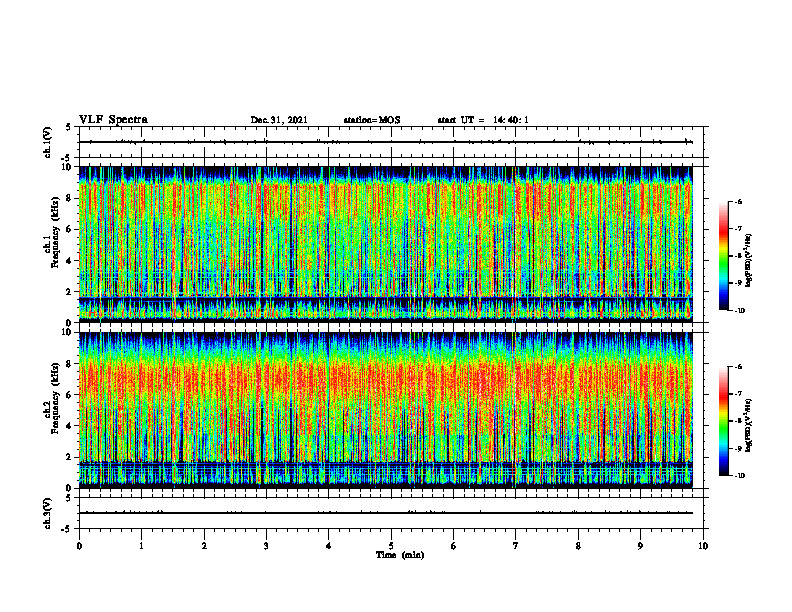Screen dimensions: 792x612
Task: Click the "6" tick on the time axis
Action: pos(454,546)
